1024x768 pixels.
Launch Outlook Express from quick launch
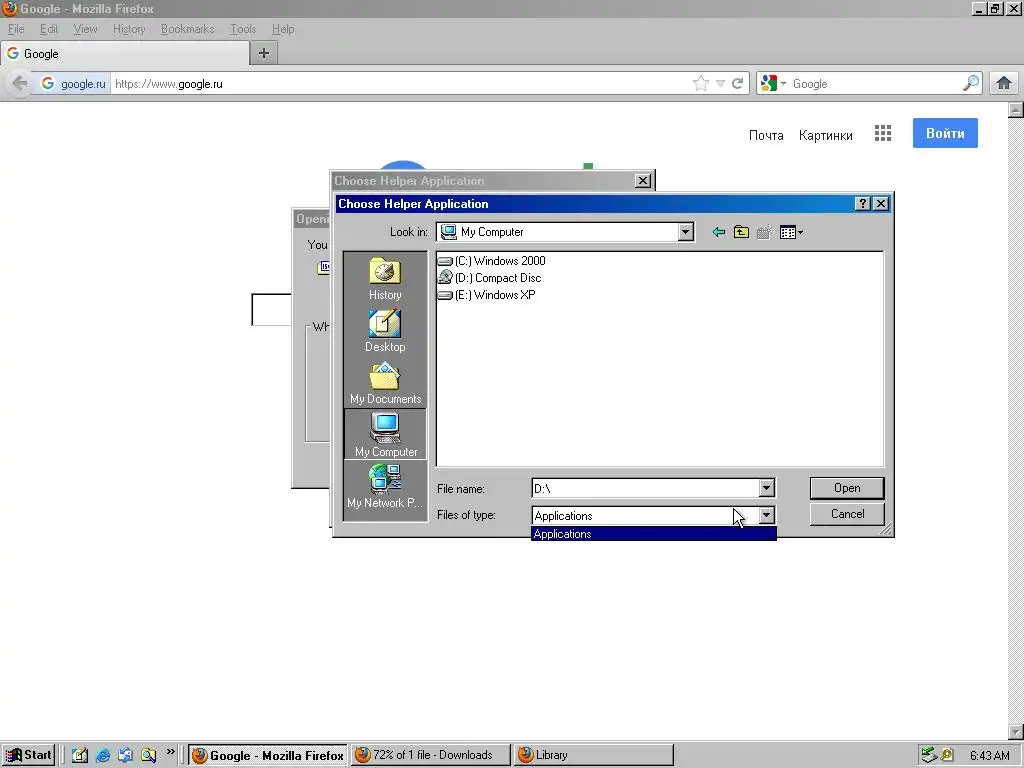(125, 755)
